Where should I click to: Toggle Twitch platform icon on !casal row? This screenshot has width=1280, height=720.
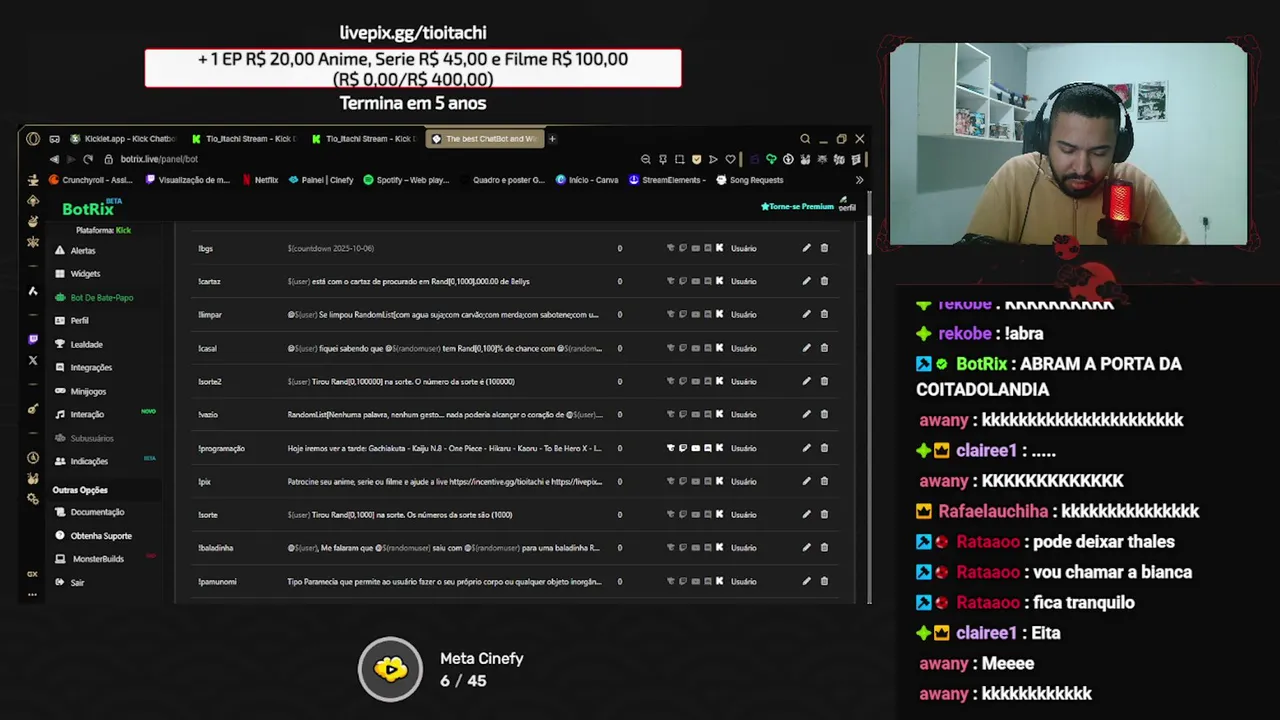coord(683,348)
